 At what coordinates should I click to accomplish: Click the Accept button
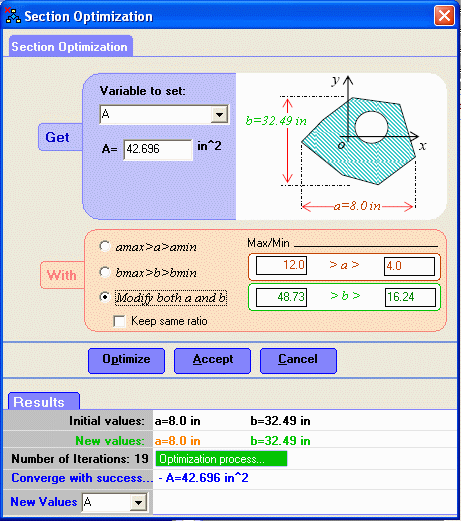click(212, 361)
